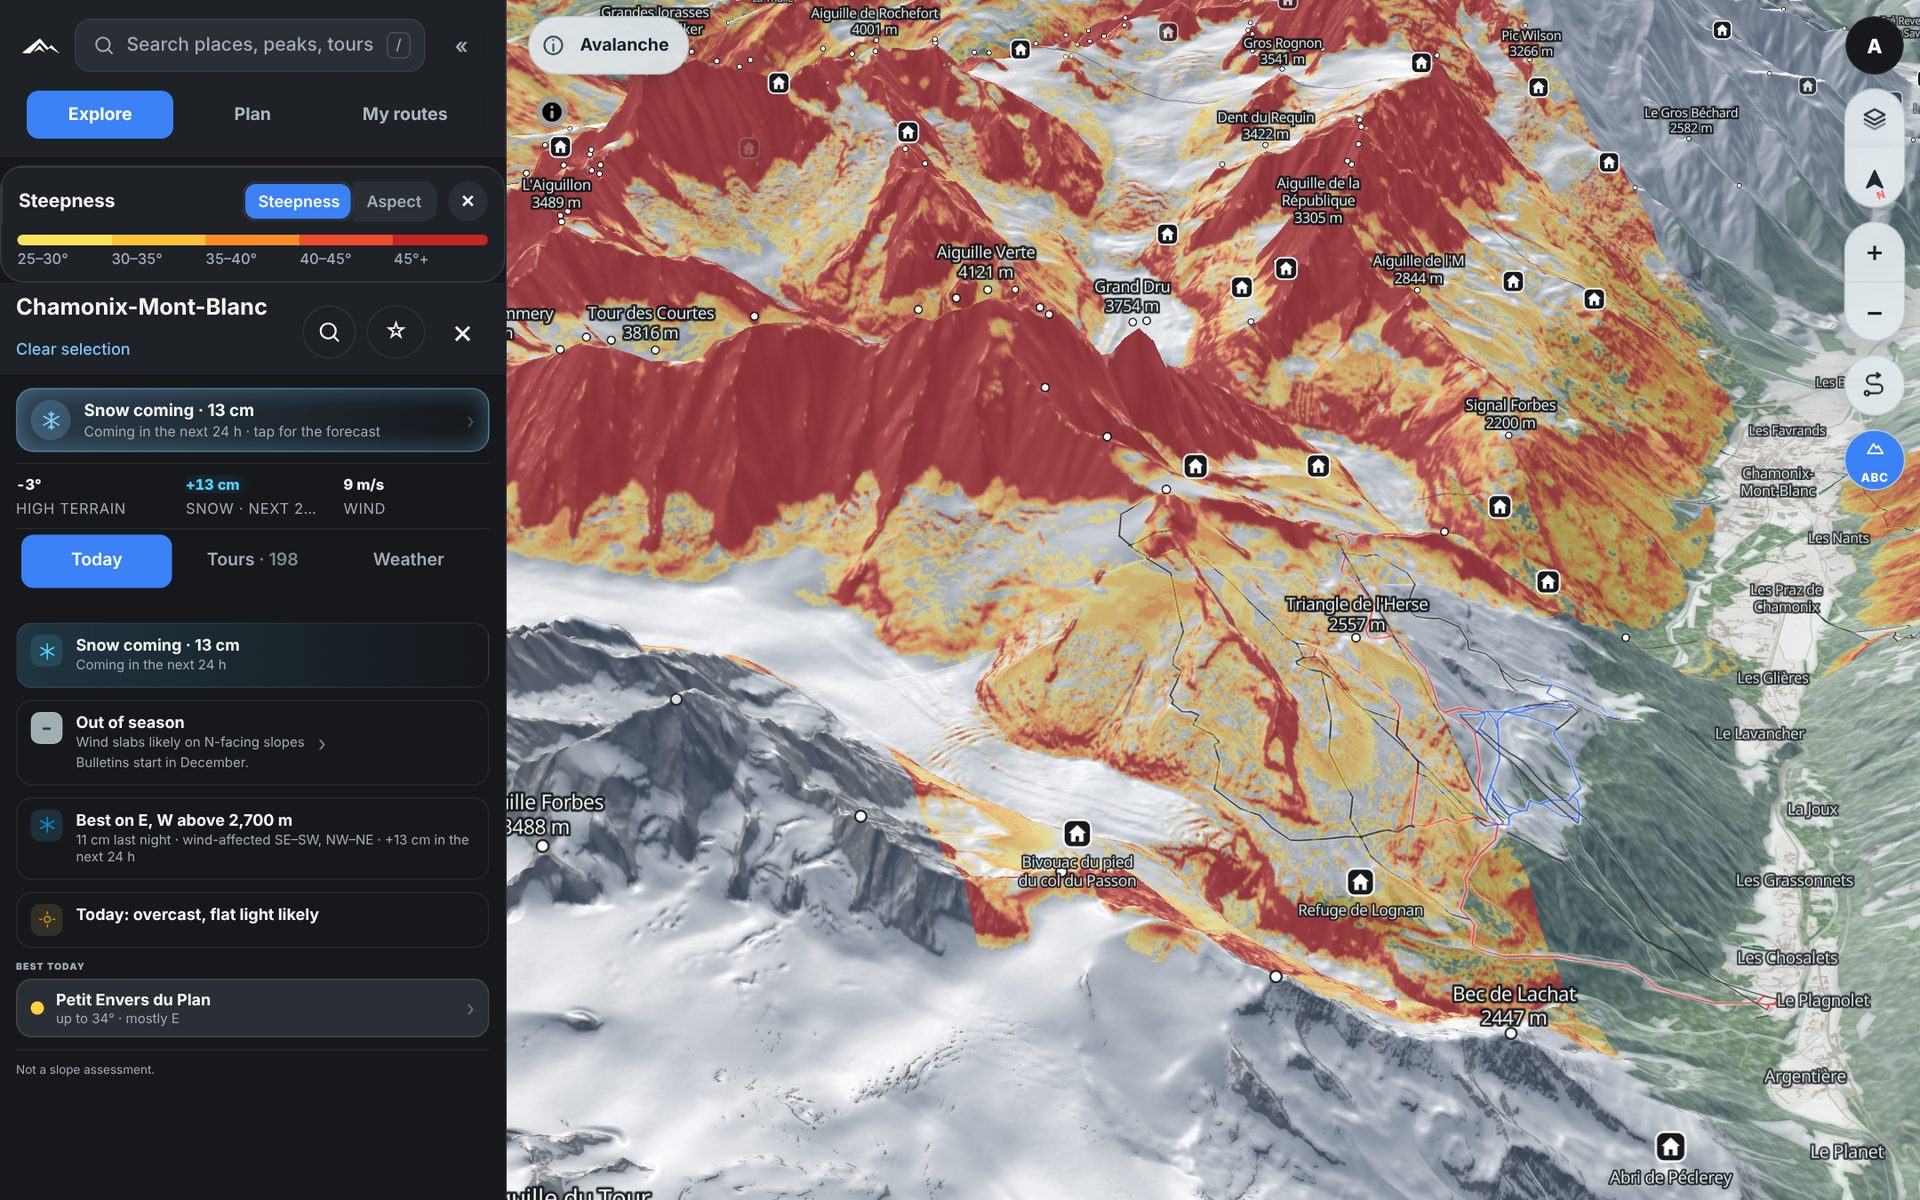Select the Steepness overlay mode
This screenshot has width=1920, height=1200.
coord(298,201)
